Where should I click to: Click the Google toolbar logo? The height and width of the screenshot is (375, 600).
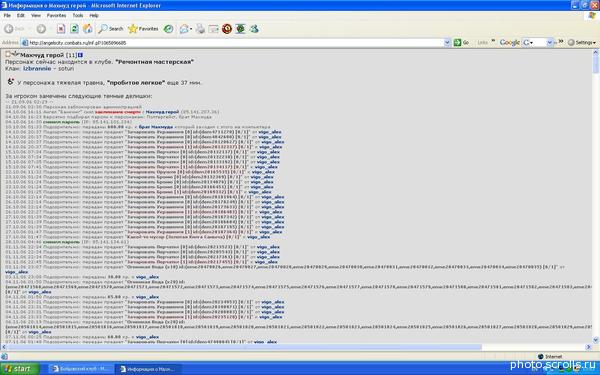click(510, 42)
